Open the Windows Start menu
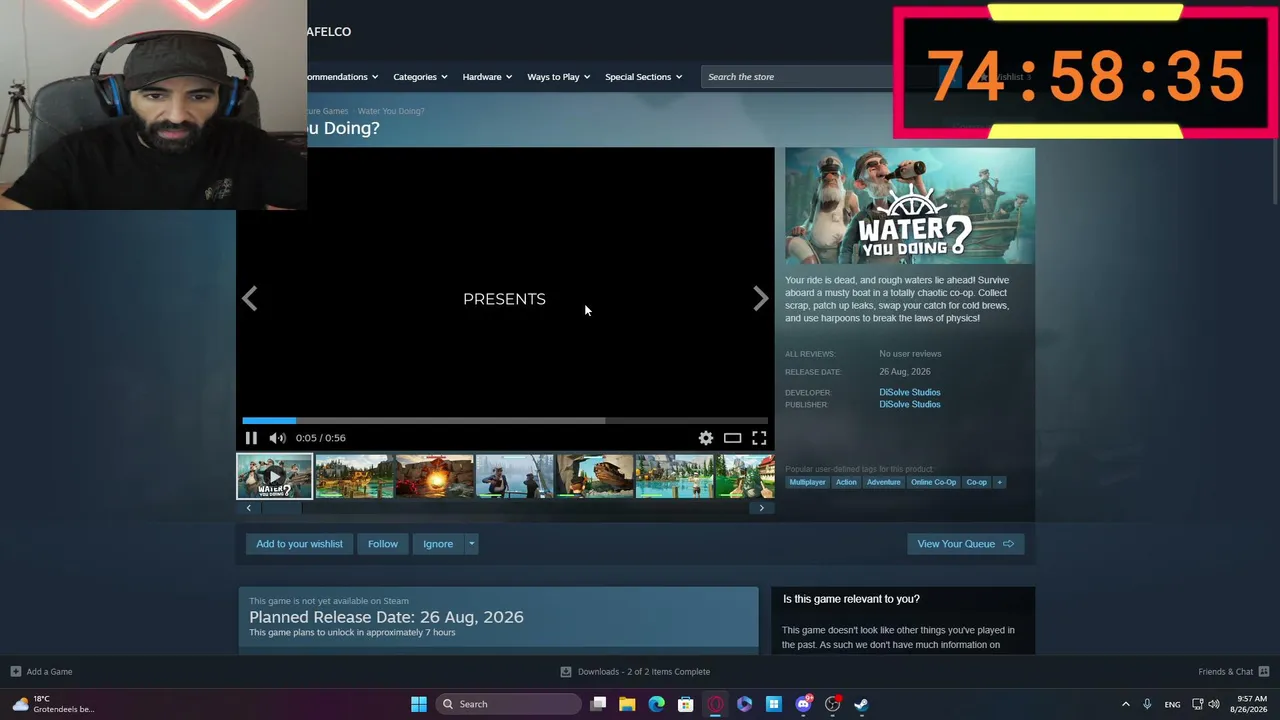 coord(419,704)
